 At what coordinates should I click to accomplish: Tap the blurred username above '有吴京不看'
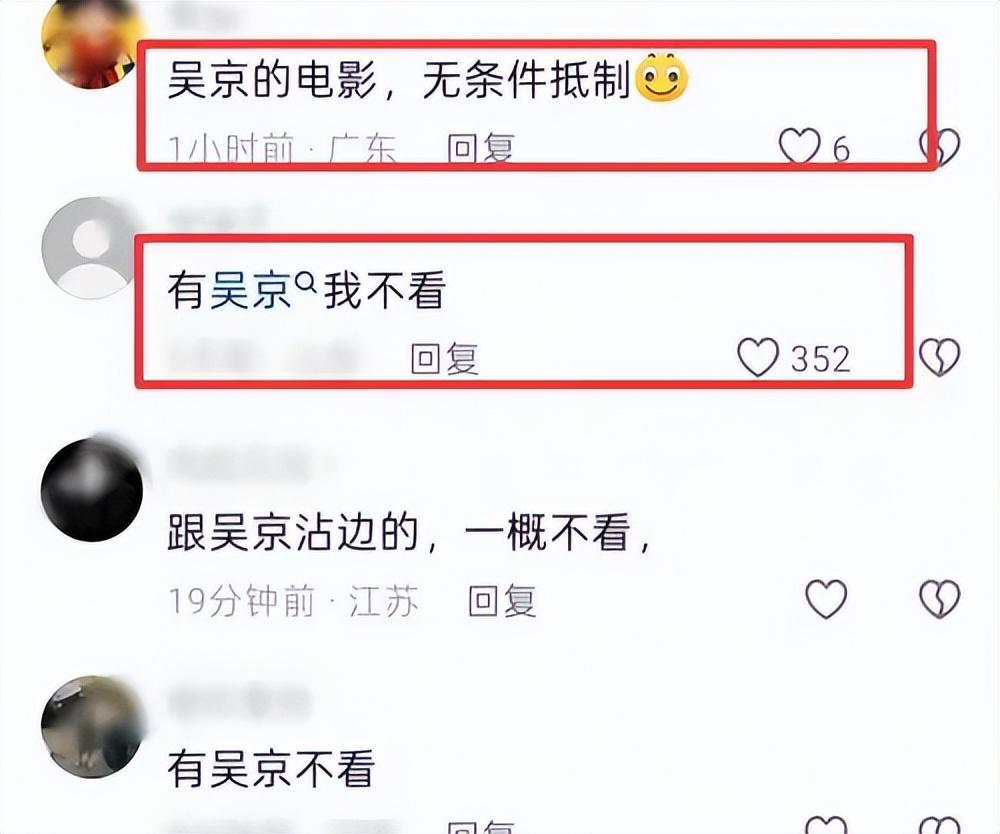239,701
